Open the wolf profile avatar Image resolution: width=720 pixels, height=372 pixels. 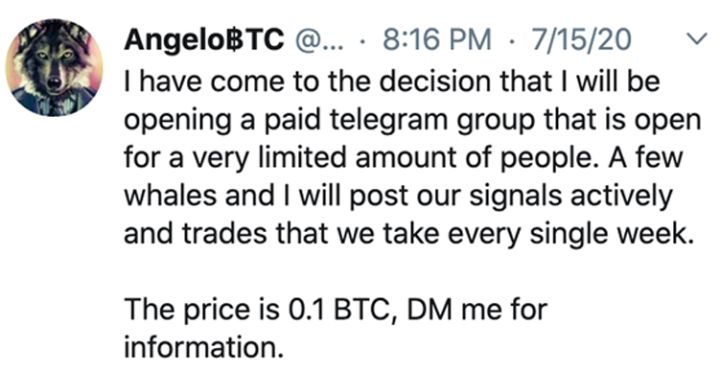click(x=54, y=68)
